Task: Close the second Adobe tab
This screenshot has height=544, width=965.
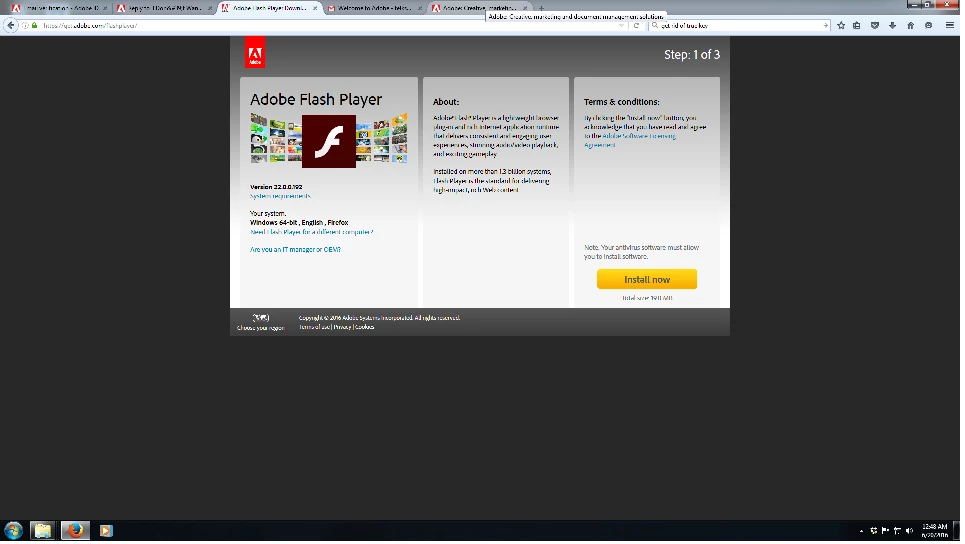Action: click(x=211, y=8)
